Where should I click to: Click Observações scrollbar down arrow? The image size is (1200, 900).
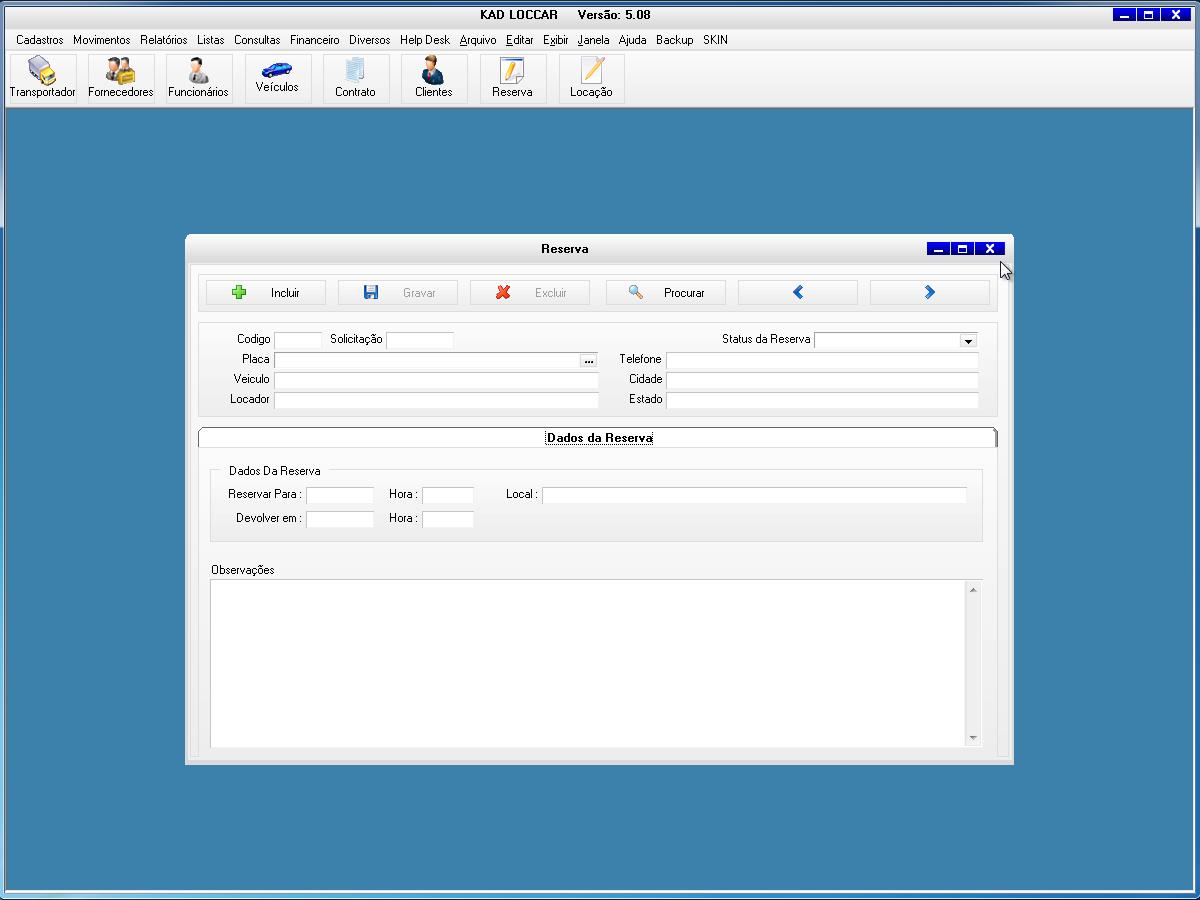pyautogui.click(x=973, y=738)
